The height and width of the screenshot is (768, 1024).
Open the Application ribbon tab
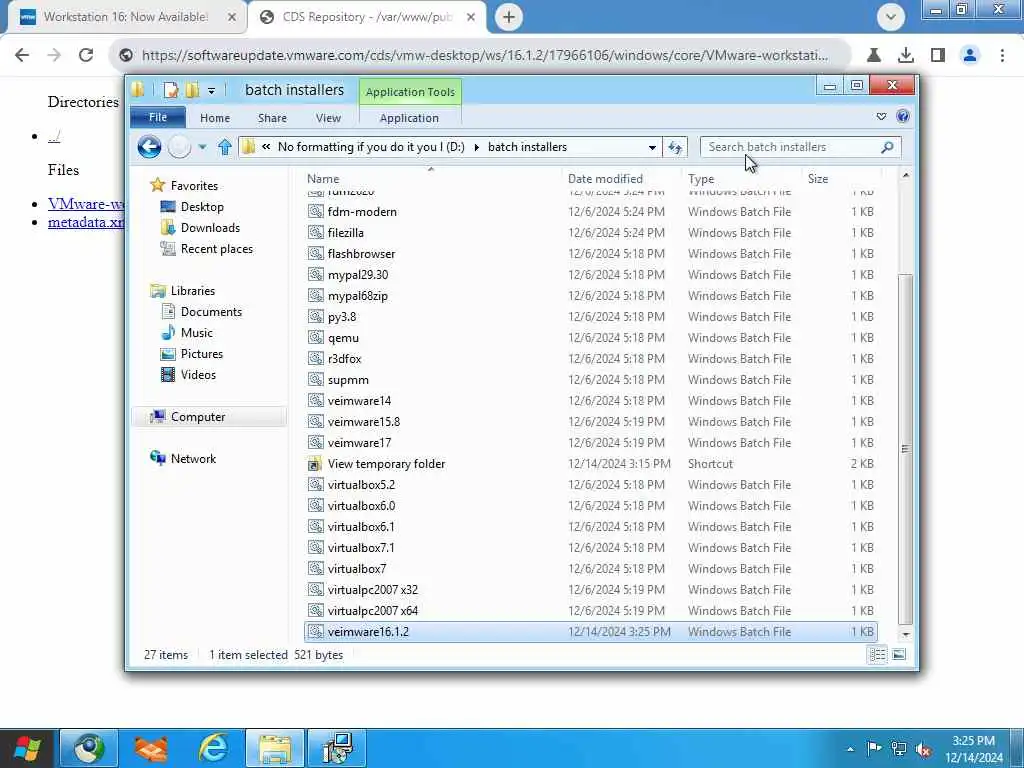tap(409, 118)
